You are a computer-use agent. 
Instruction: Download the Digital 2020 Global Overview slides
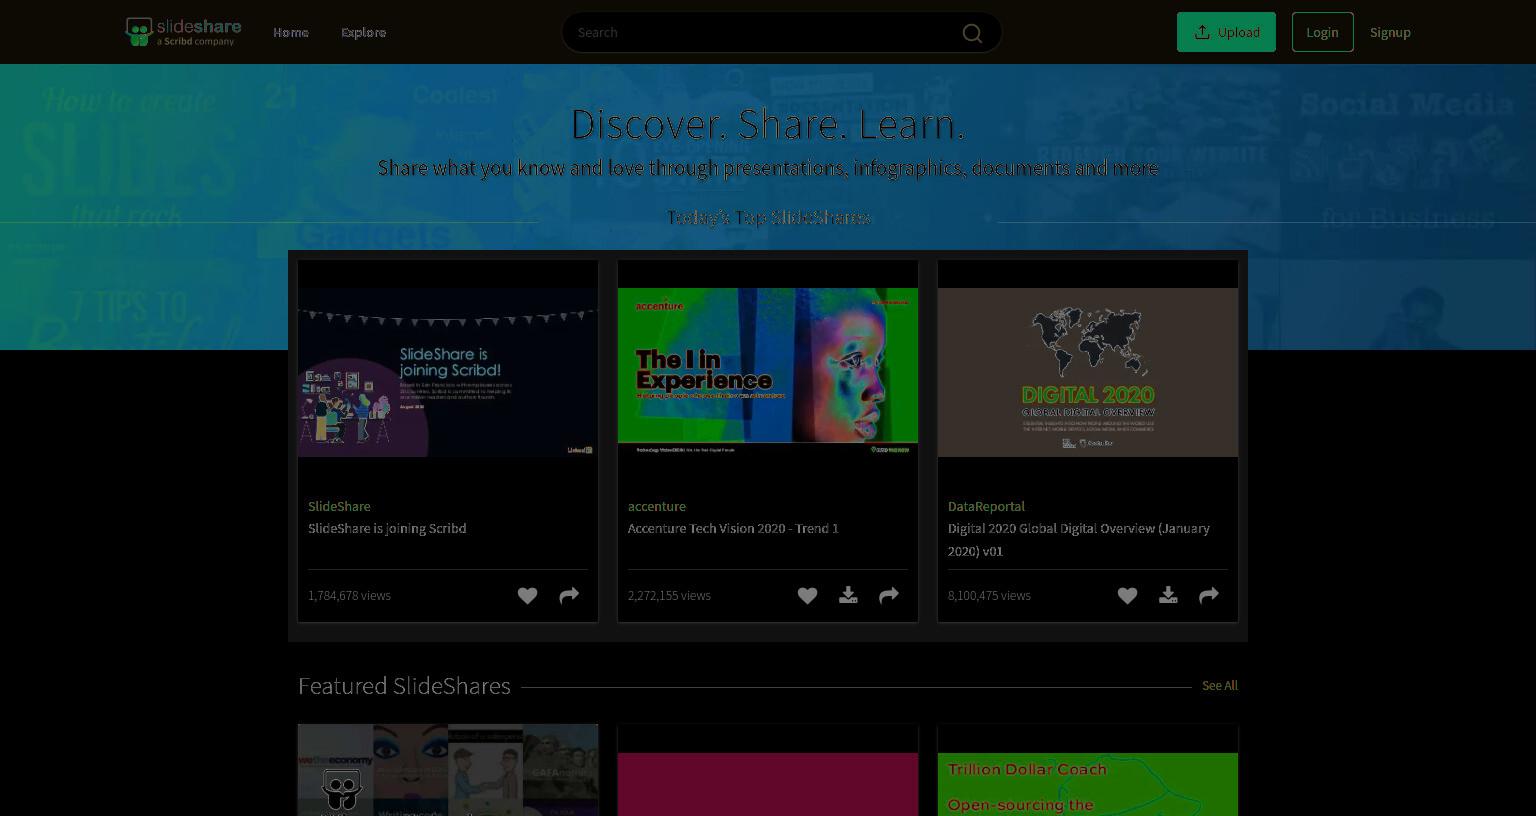pyautogui.click(x=1168, y=595)
